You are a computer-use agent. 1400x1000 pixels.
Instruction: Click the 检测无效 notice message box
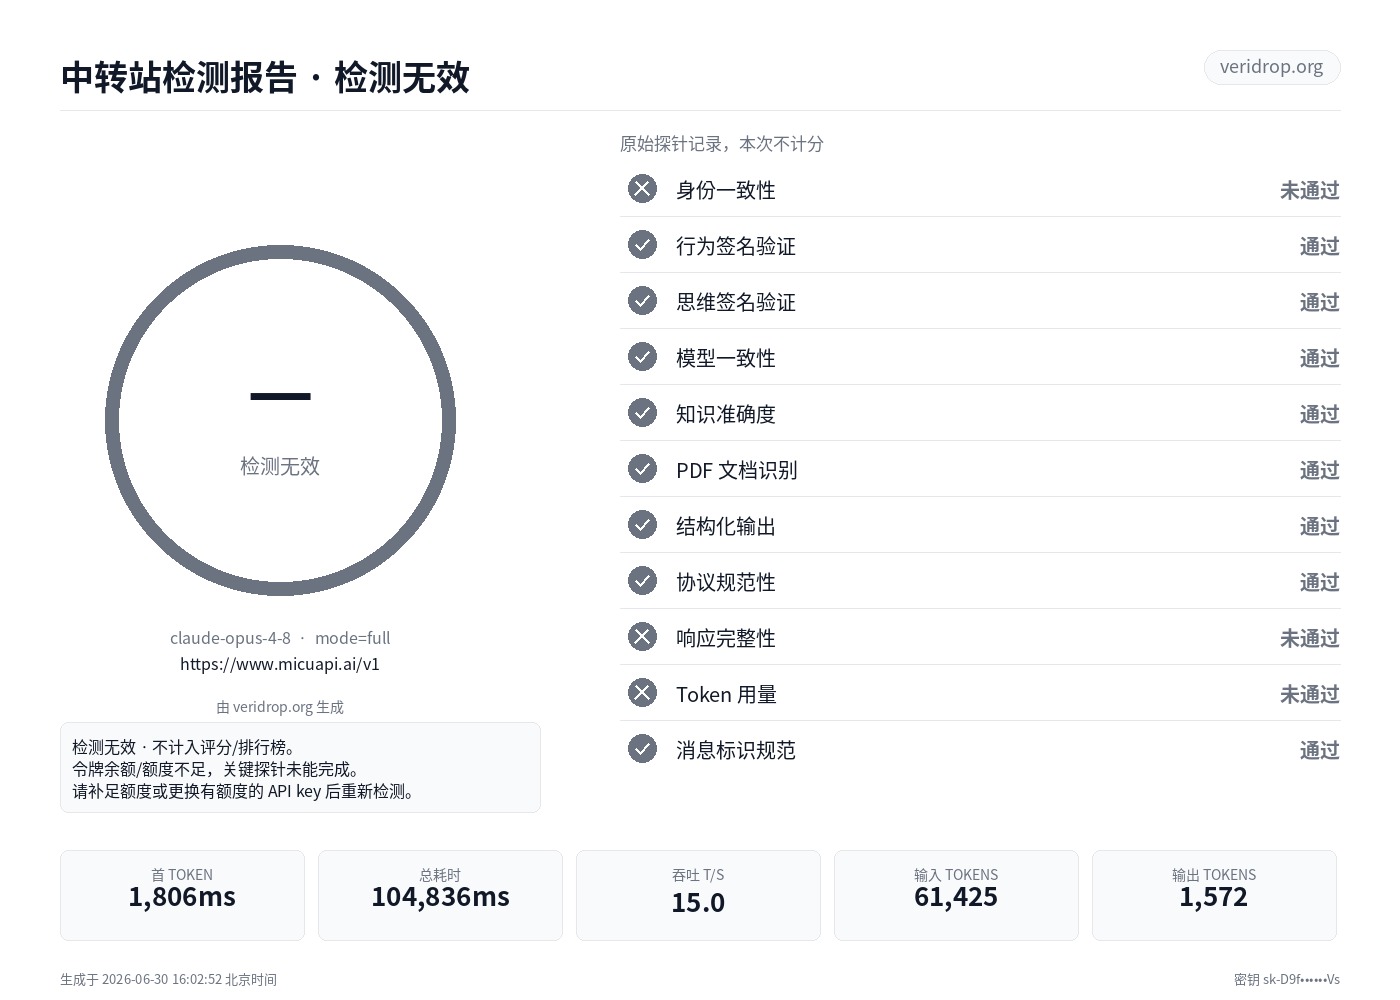tap(300, 768)
